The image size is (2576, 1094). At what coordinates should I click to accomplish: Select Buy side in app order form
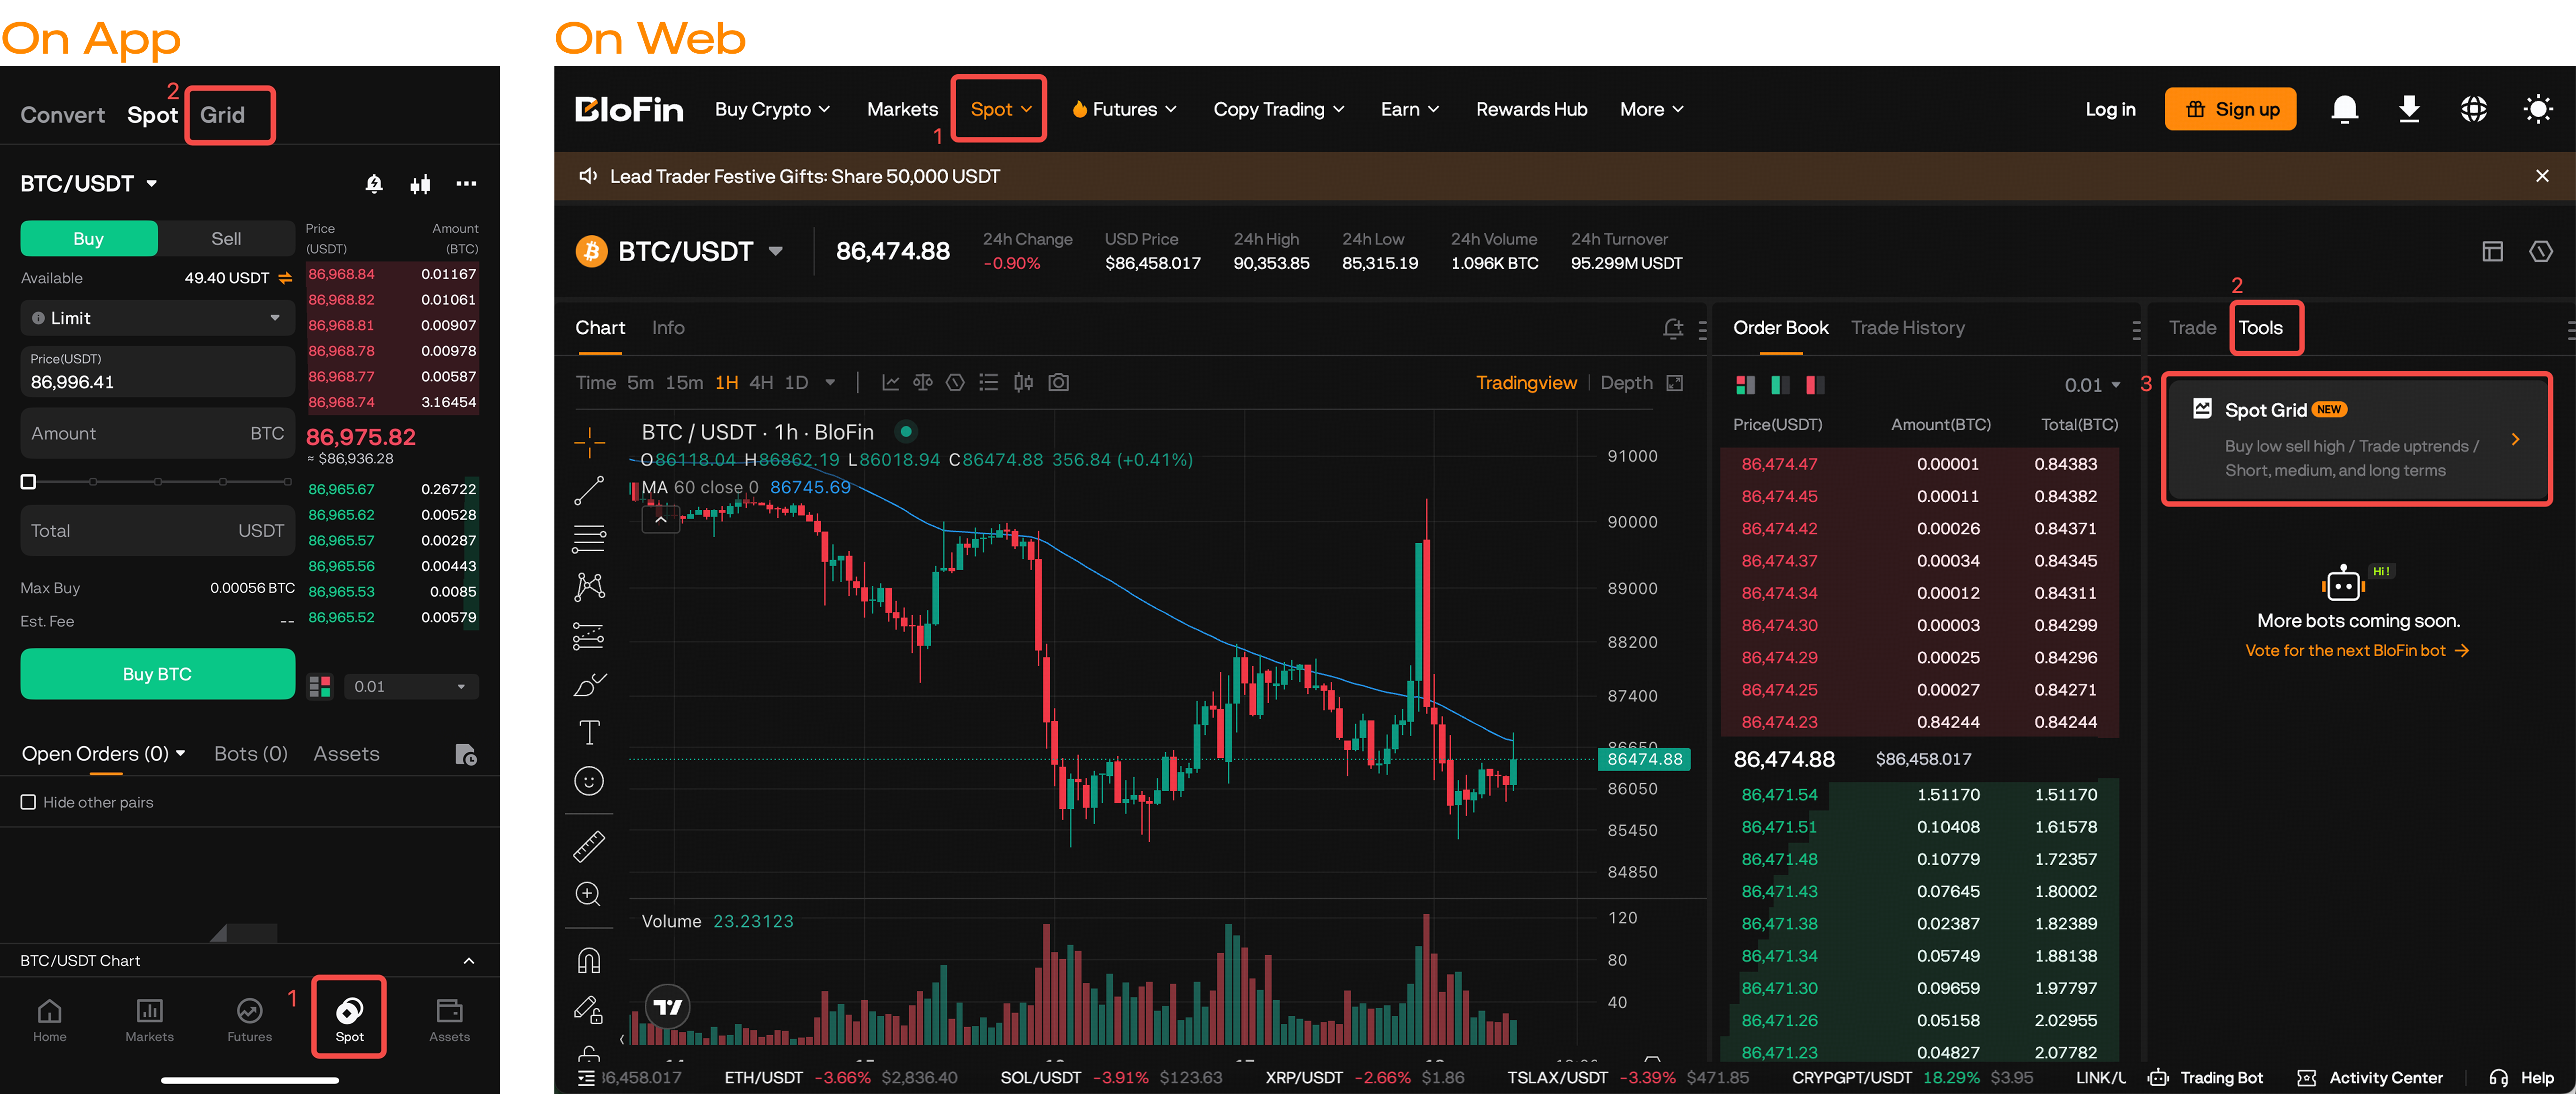coord(89,239)
